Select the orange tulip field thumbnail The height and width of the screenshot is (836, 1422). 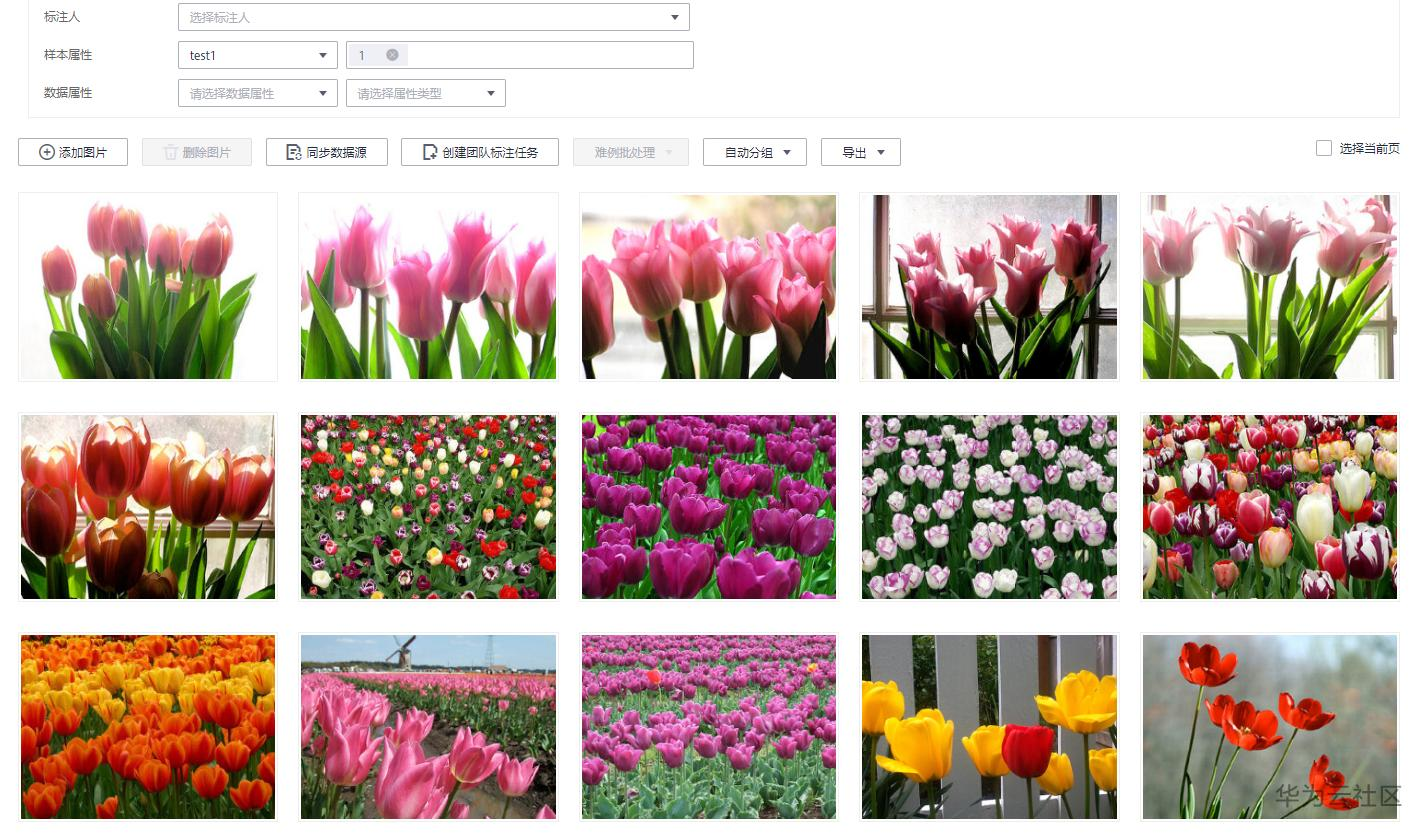click(x=147, y=726)
